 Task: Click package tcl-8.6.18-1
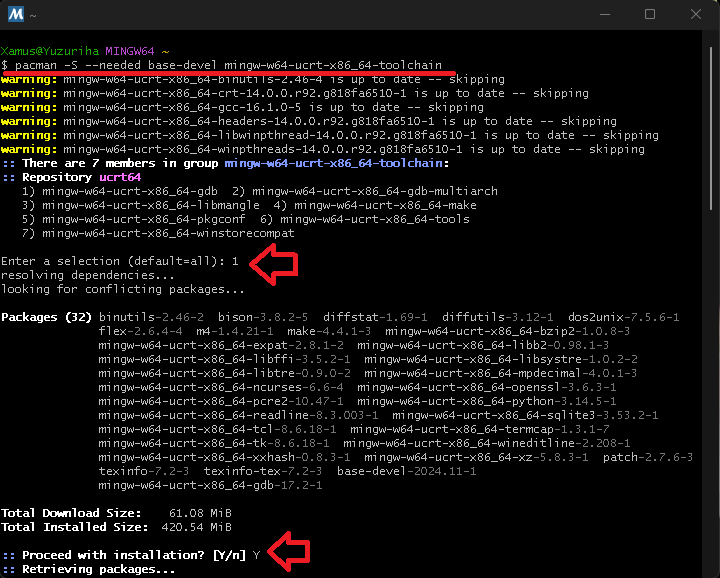(217, 429)
